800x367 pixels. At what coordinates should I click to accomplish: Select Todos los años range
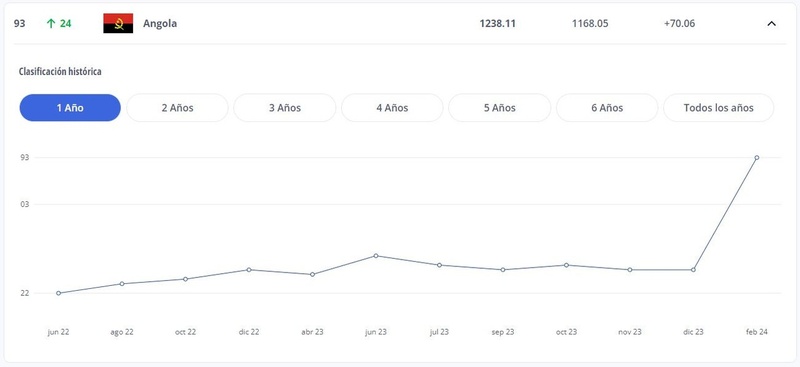(718, 108)
